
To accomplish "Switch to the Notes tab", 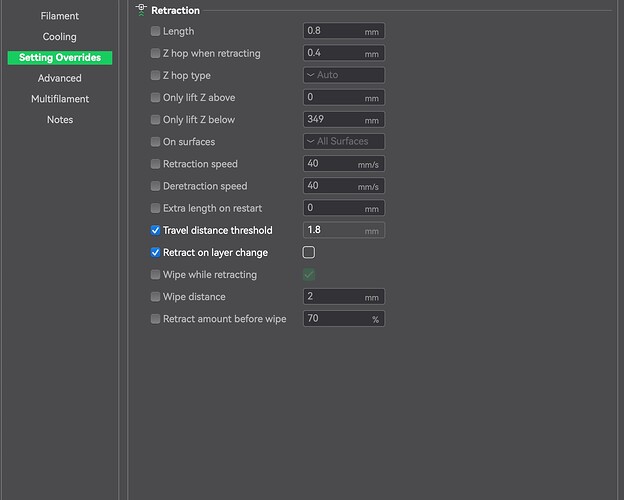I will 60,120.
